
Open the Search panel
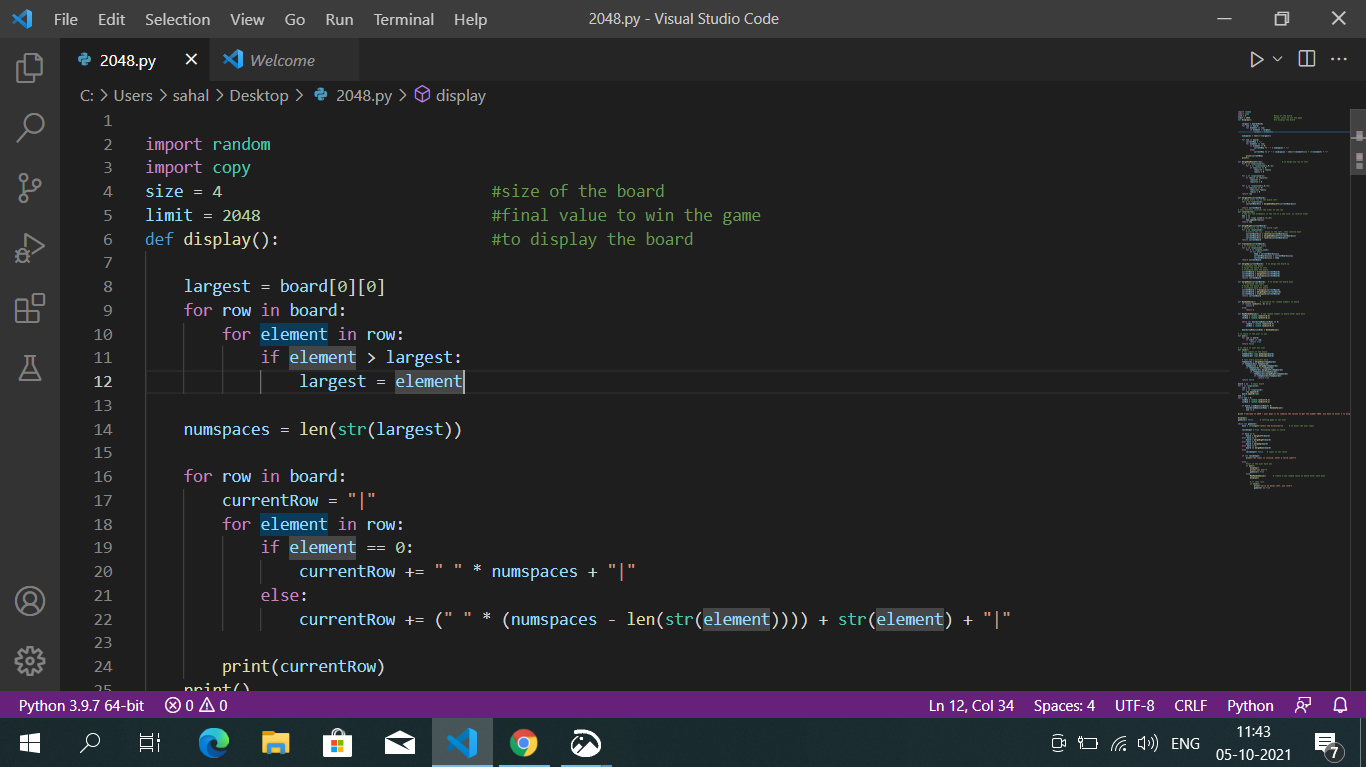click(x=29, y=128)
